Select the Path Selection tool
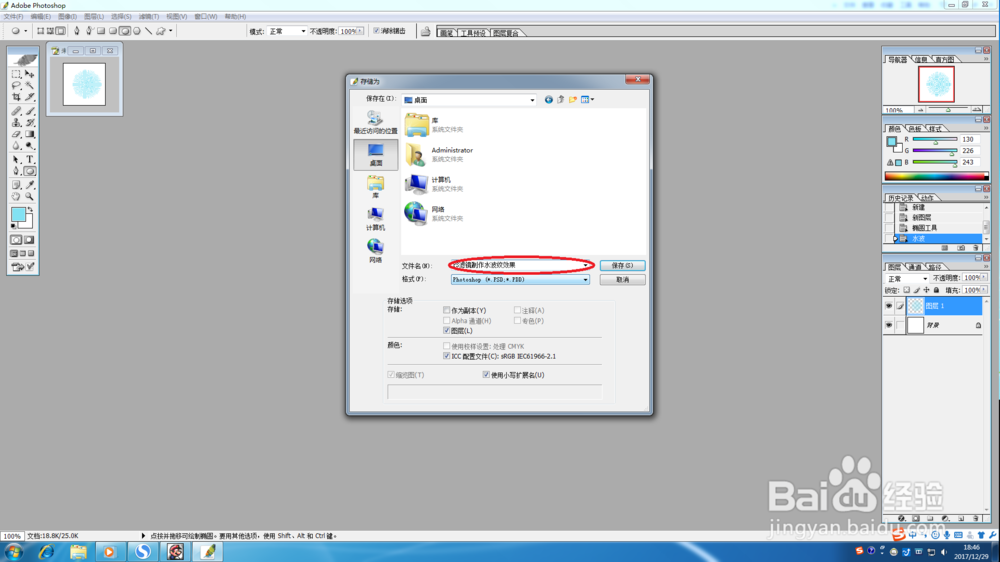The image size is (1000, 562). point(17,159)
